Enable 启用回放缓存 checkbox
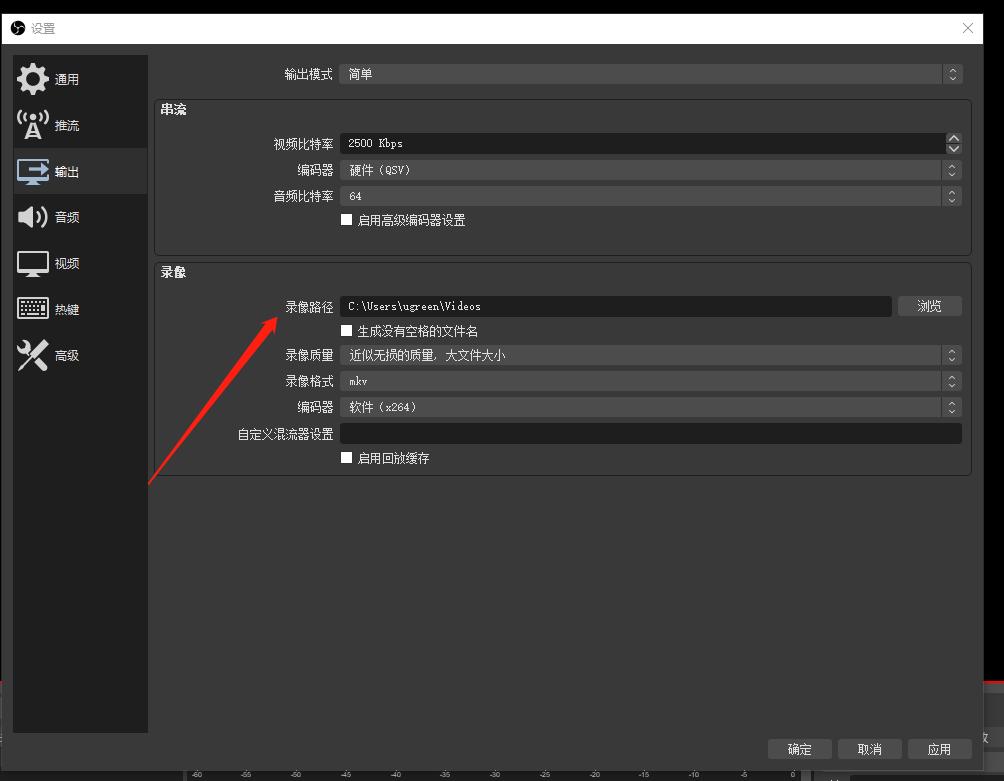Viewport: 1004px width, 781px height. [347, 457]
